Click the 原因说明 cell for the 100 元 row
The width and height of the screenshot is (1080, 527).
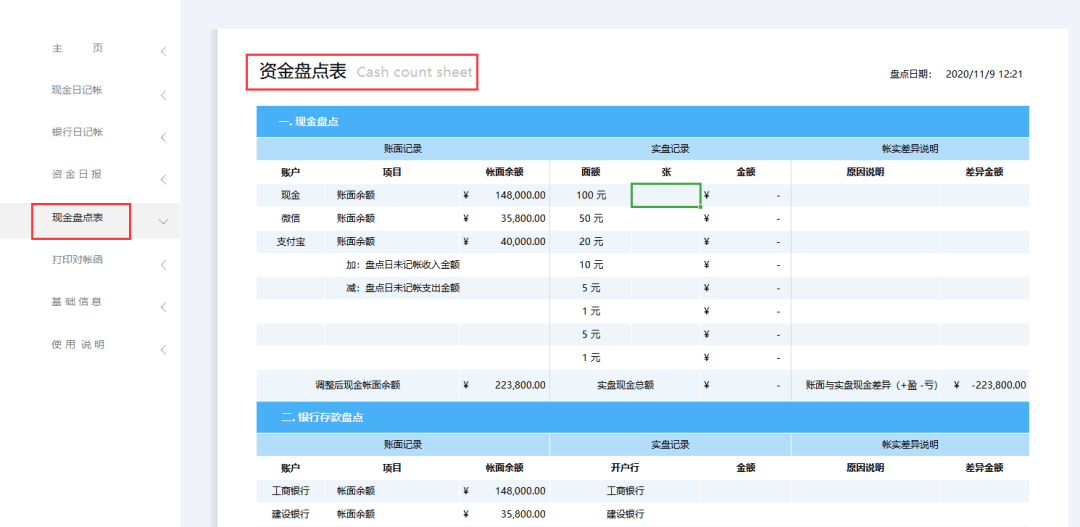865,195
